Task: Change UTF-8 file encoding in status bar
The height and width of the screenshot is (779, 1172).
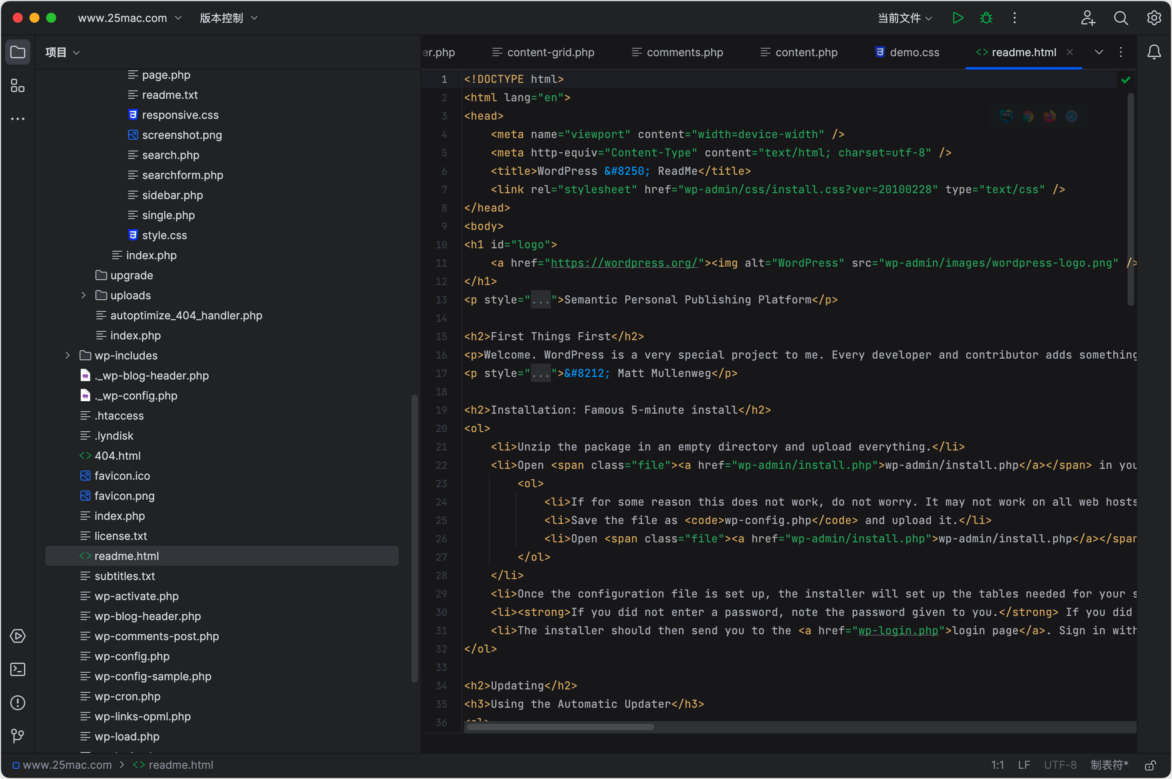Action: pyautogui.click(x=1060, y=765)
